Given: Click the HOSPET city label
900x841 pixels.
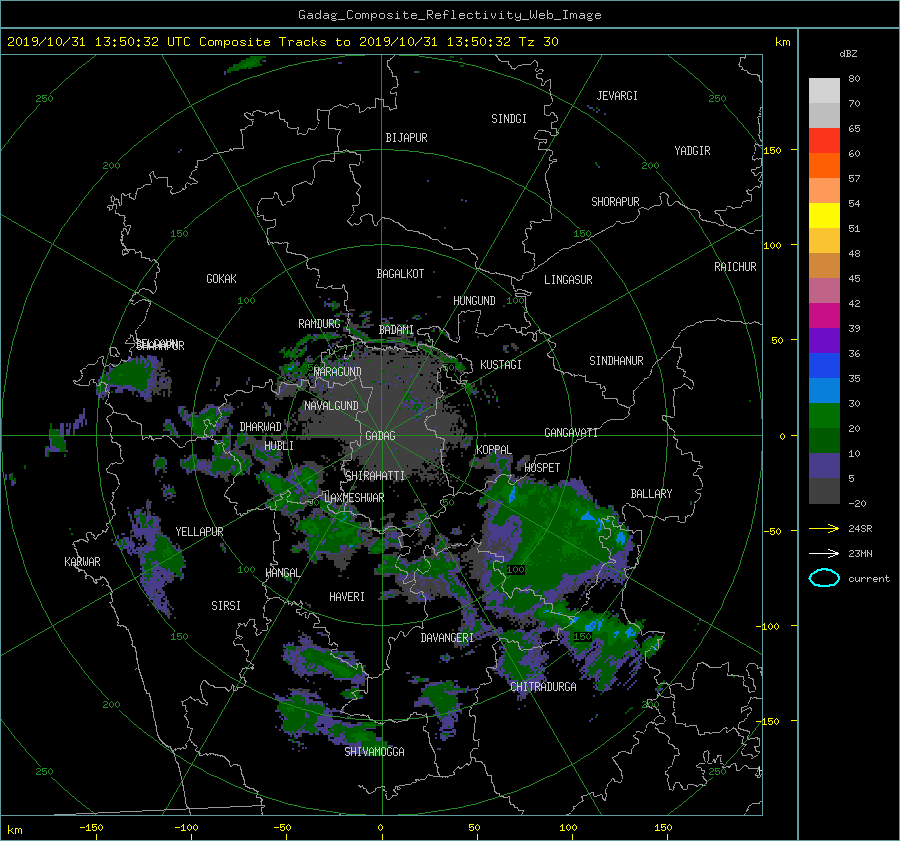Looking at the screenshot, I should (x=542, y=468).
